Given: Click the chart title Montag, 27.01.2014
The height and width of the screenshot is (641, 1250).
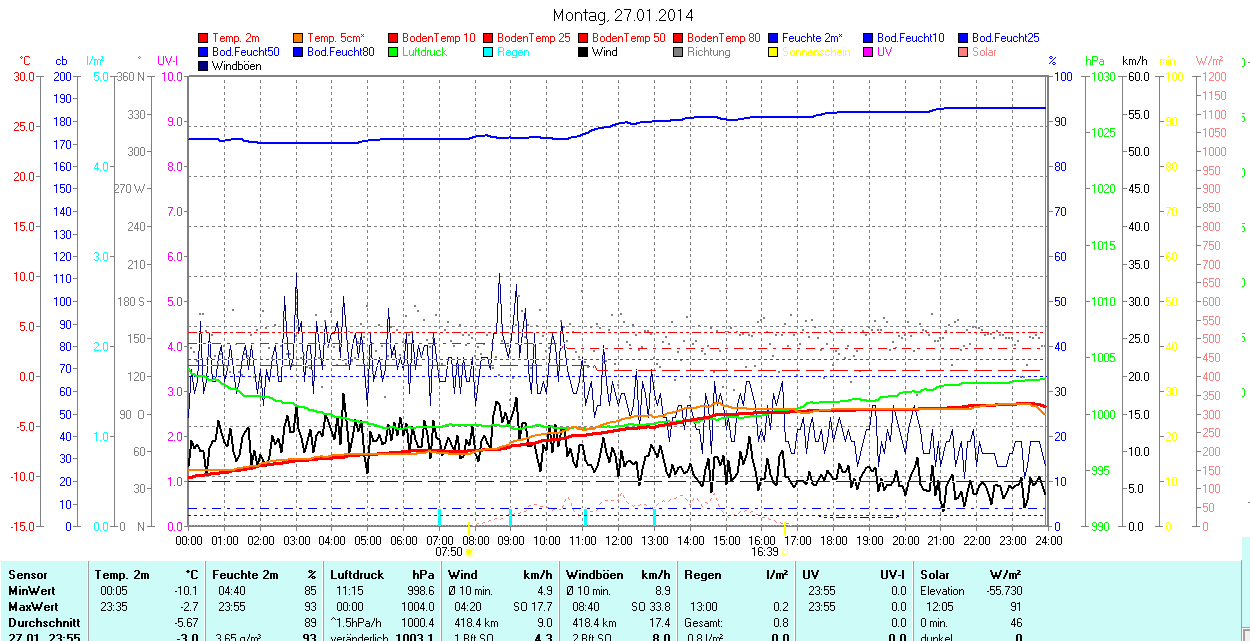Looking at the screenshot, I should [623, 15].
